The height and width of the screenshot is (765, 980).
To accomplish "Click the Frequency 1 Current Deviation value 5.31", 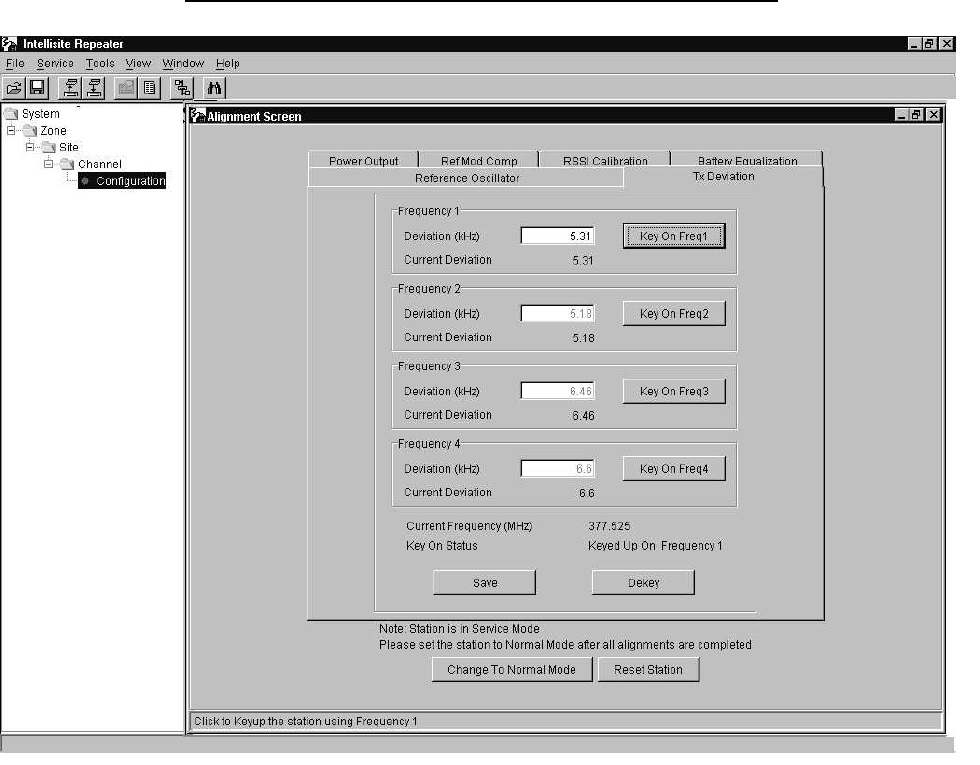I will click(x=582, y=261).
